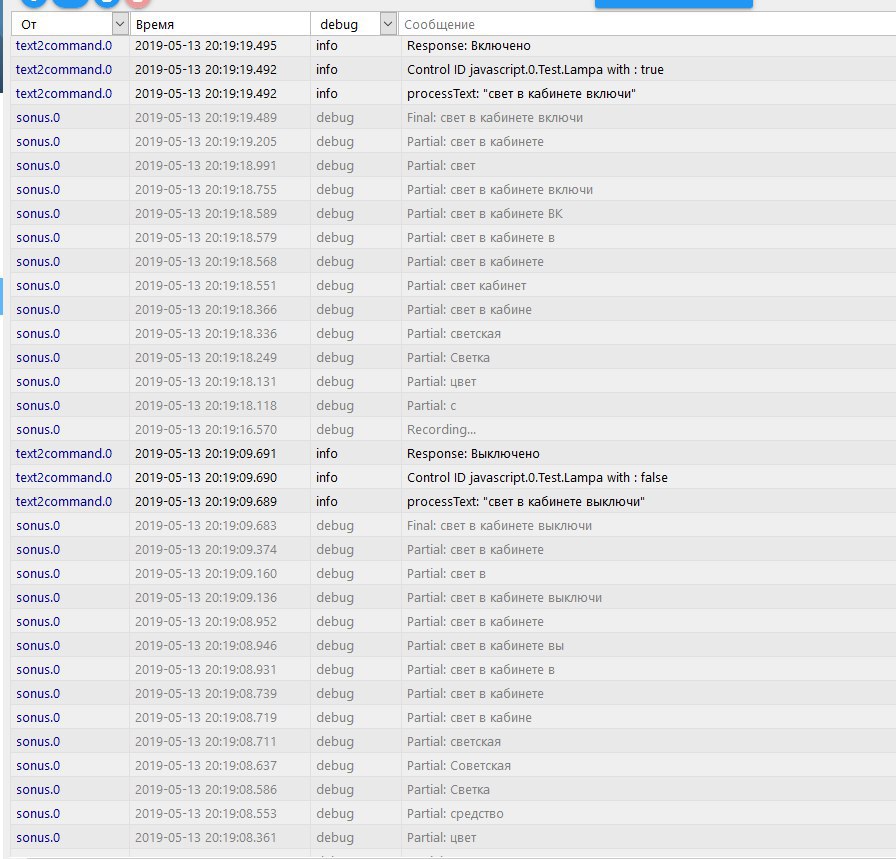Select message 'Recording...'

coord(441,430)
